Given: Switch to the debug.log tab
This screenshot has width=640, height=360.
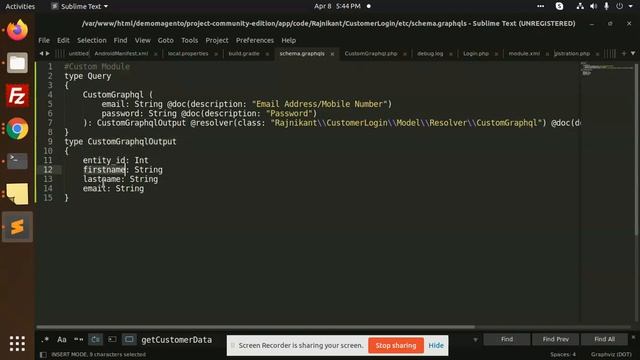Looking at the screenshot, I should pyautogui.click(x=430, y=53).
